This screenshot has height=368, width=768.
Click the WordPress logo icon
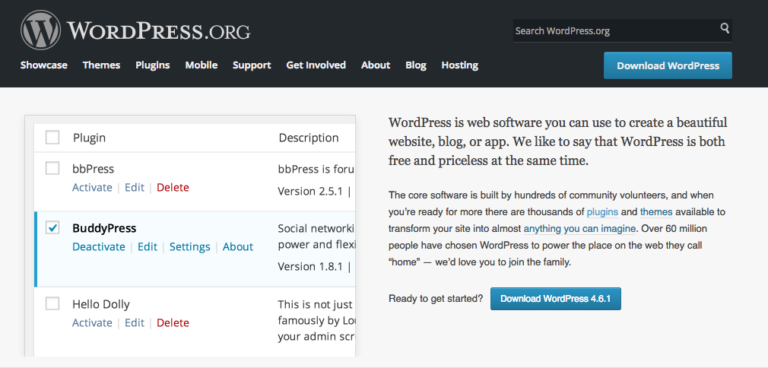[40, 30]
